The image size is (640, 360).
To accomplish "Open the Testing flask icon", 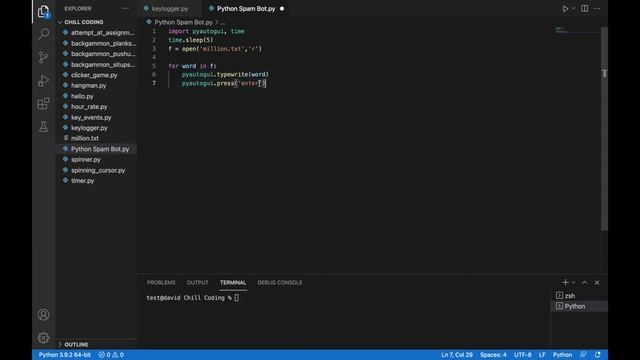I will [44, 127].
